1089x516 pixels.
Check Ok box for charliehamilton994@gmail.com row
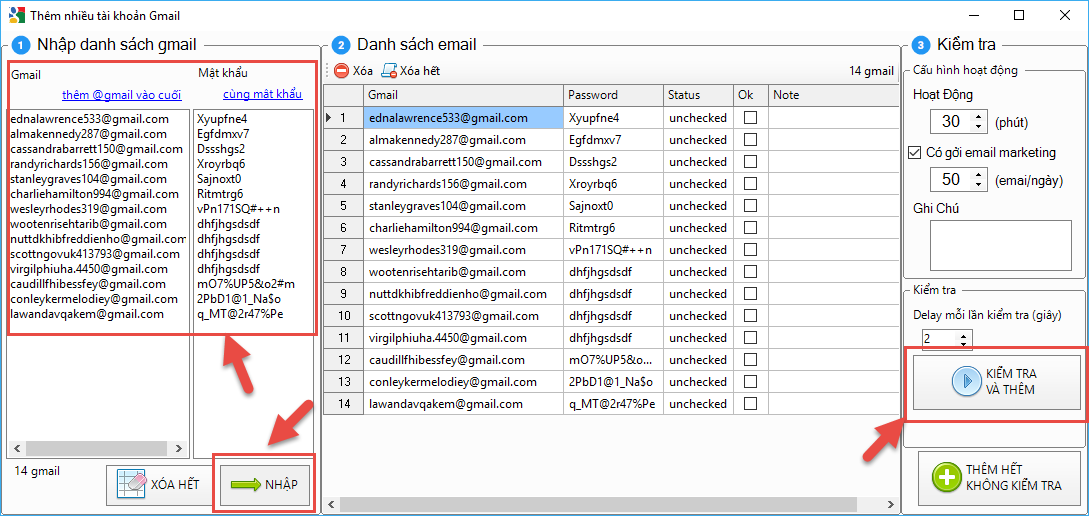click(x=750, y=228)
